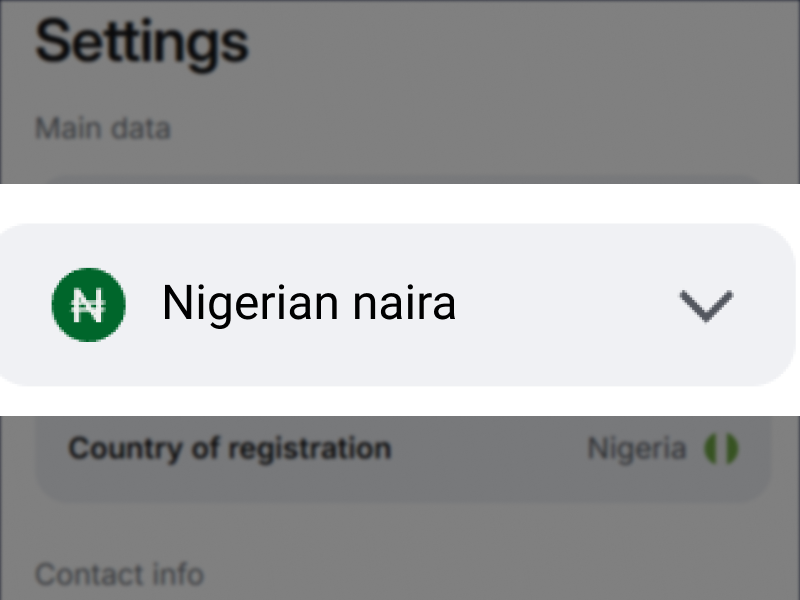Click the Country of registration label
Viewport: 800px width, 600px height.
click(x=229, y=448)
